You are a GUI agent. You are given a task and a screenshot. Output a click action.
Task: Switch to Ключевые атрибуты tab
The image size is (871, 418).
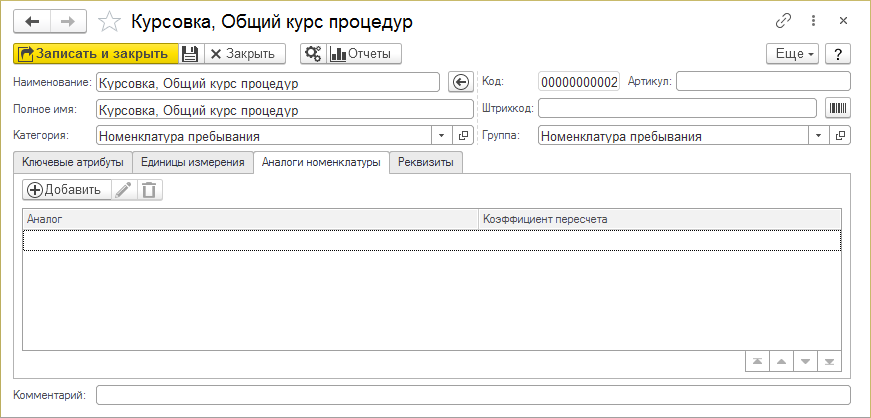pyautogui.click(x=72, y=162)
